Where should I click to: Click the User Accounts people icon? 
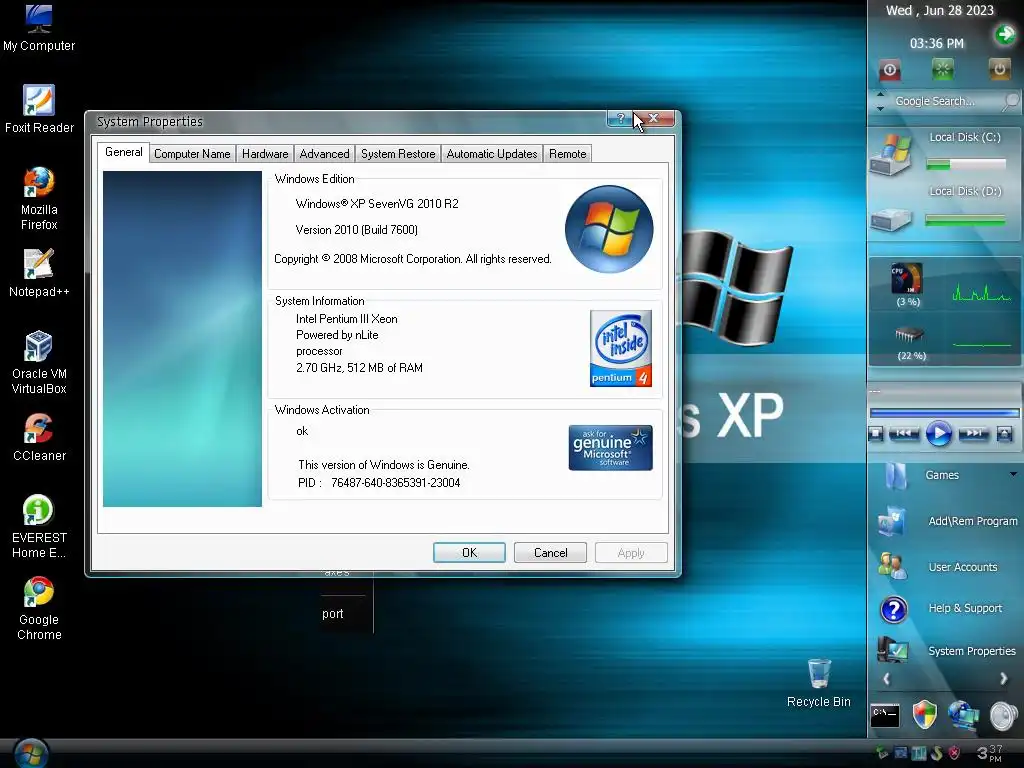pyautogui.click(x=892, y=566)
